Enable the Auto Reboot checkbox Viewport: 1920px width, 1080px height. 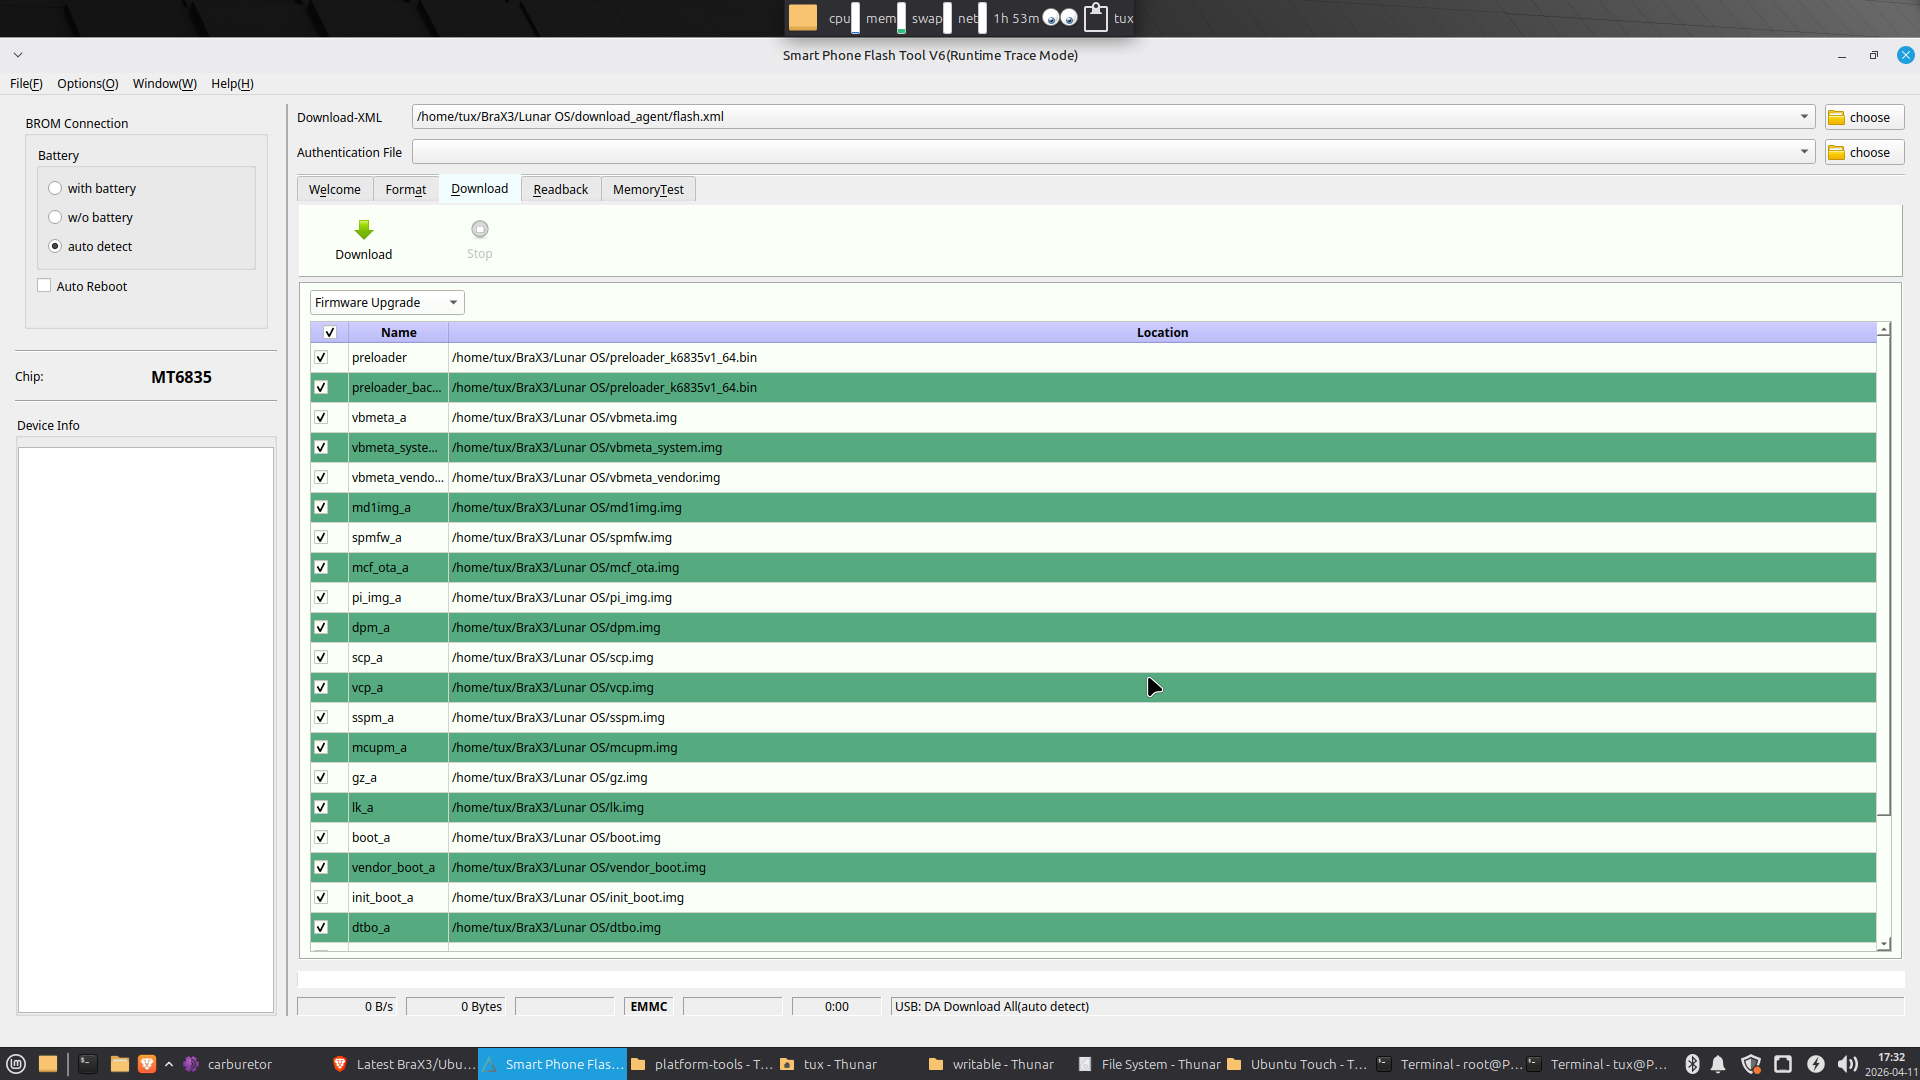44,286
